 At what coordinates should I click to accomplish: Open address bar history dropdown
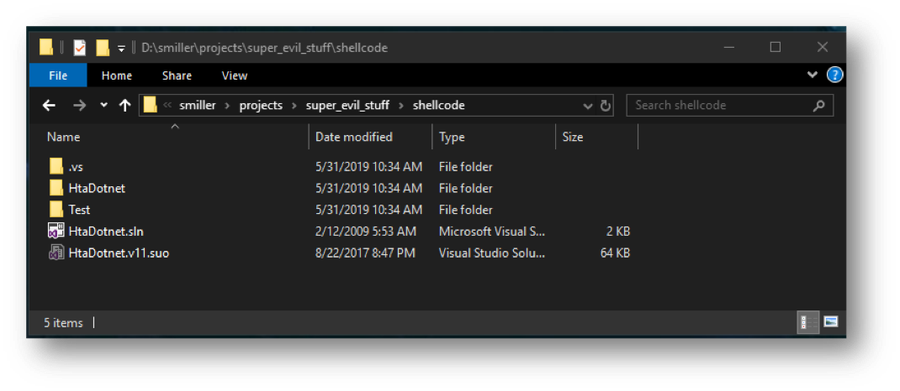[588, 106]
